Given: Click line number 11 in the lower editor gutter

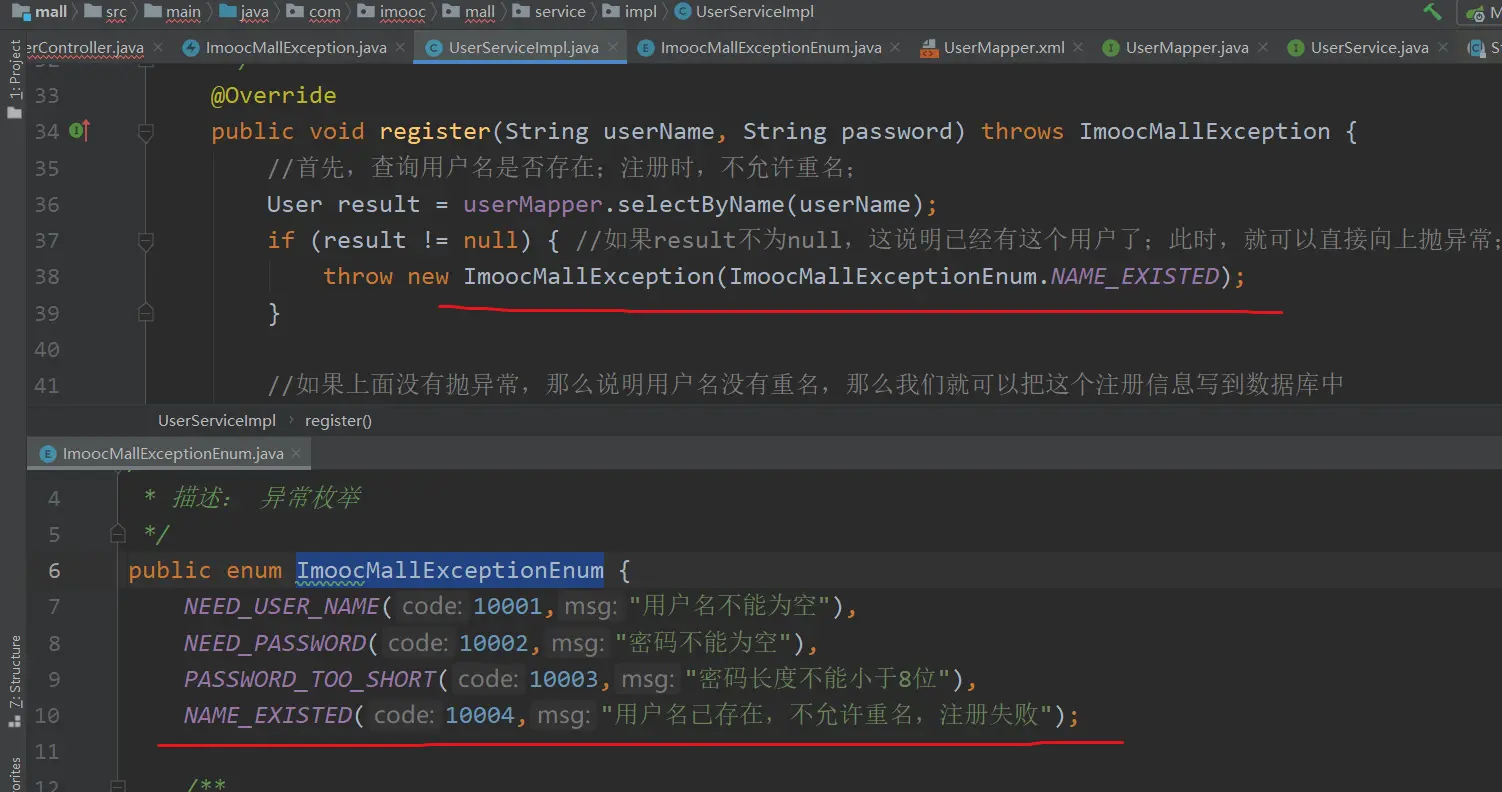Looking at the screenshot, I should pyautogui.click(x=47, y=752).
